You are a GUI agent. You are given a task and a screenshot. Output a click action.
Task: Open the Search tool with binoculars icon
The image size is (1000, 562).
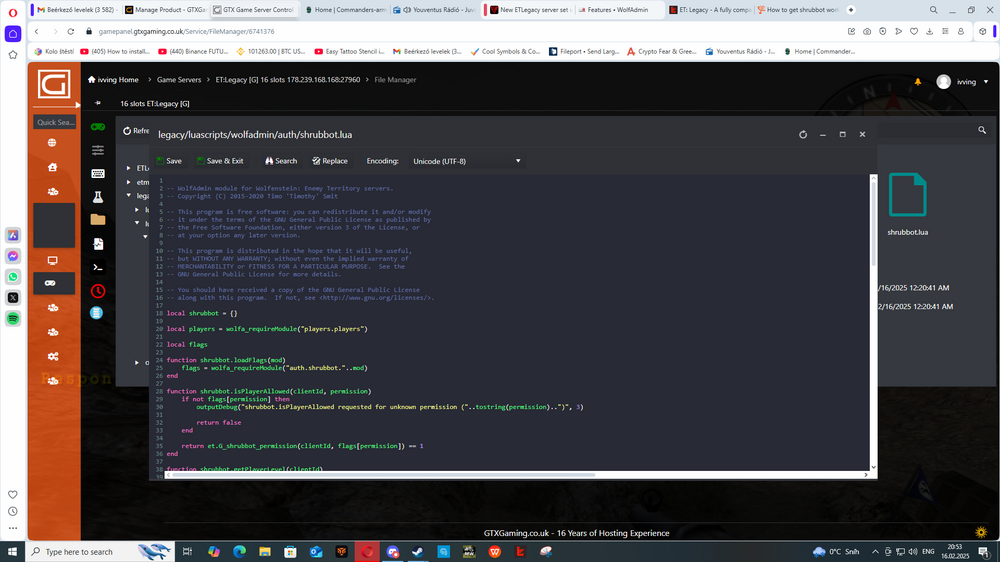[x=281, y=161]
